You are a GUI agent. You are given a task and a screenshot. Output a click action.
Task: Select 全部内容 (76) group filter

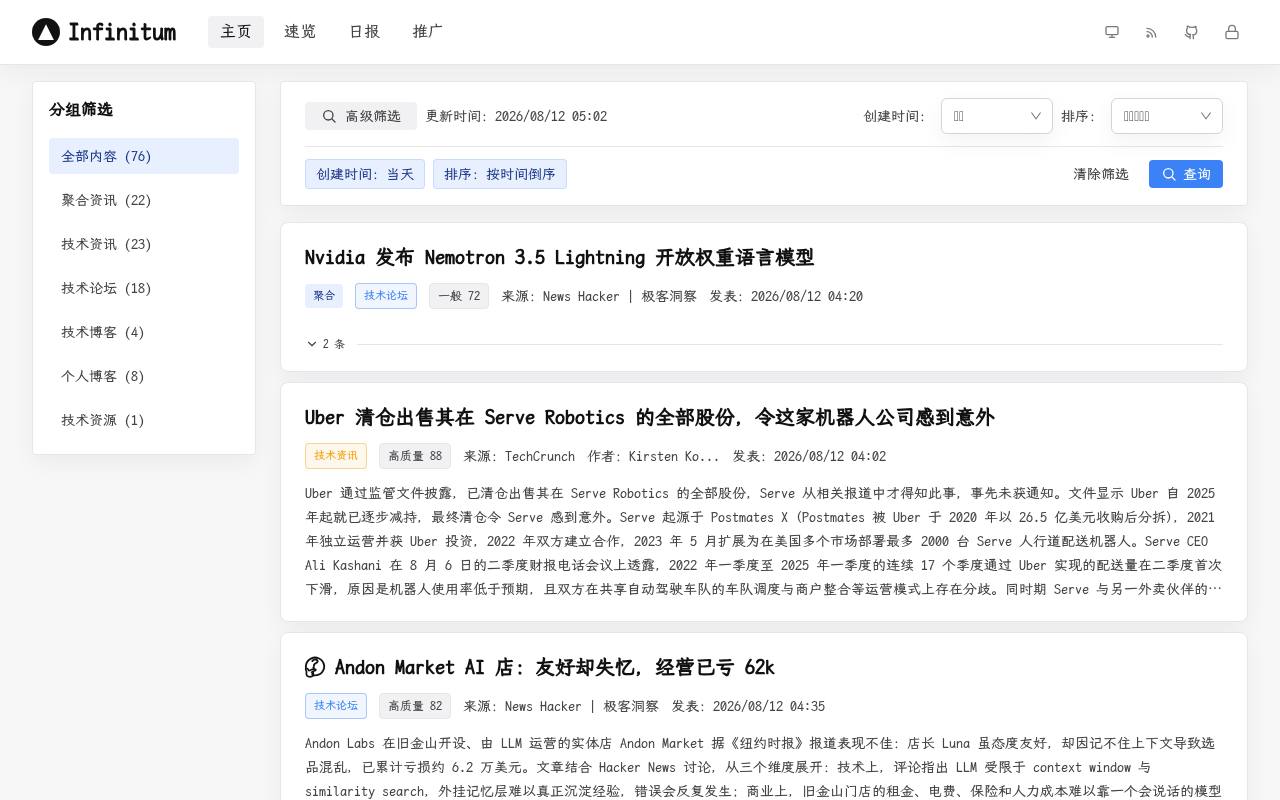pos(144,156)
